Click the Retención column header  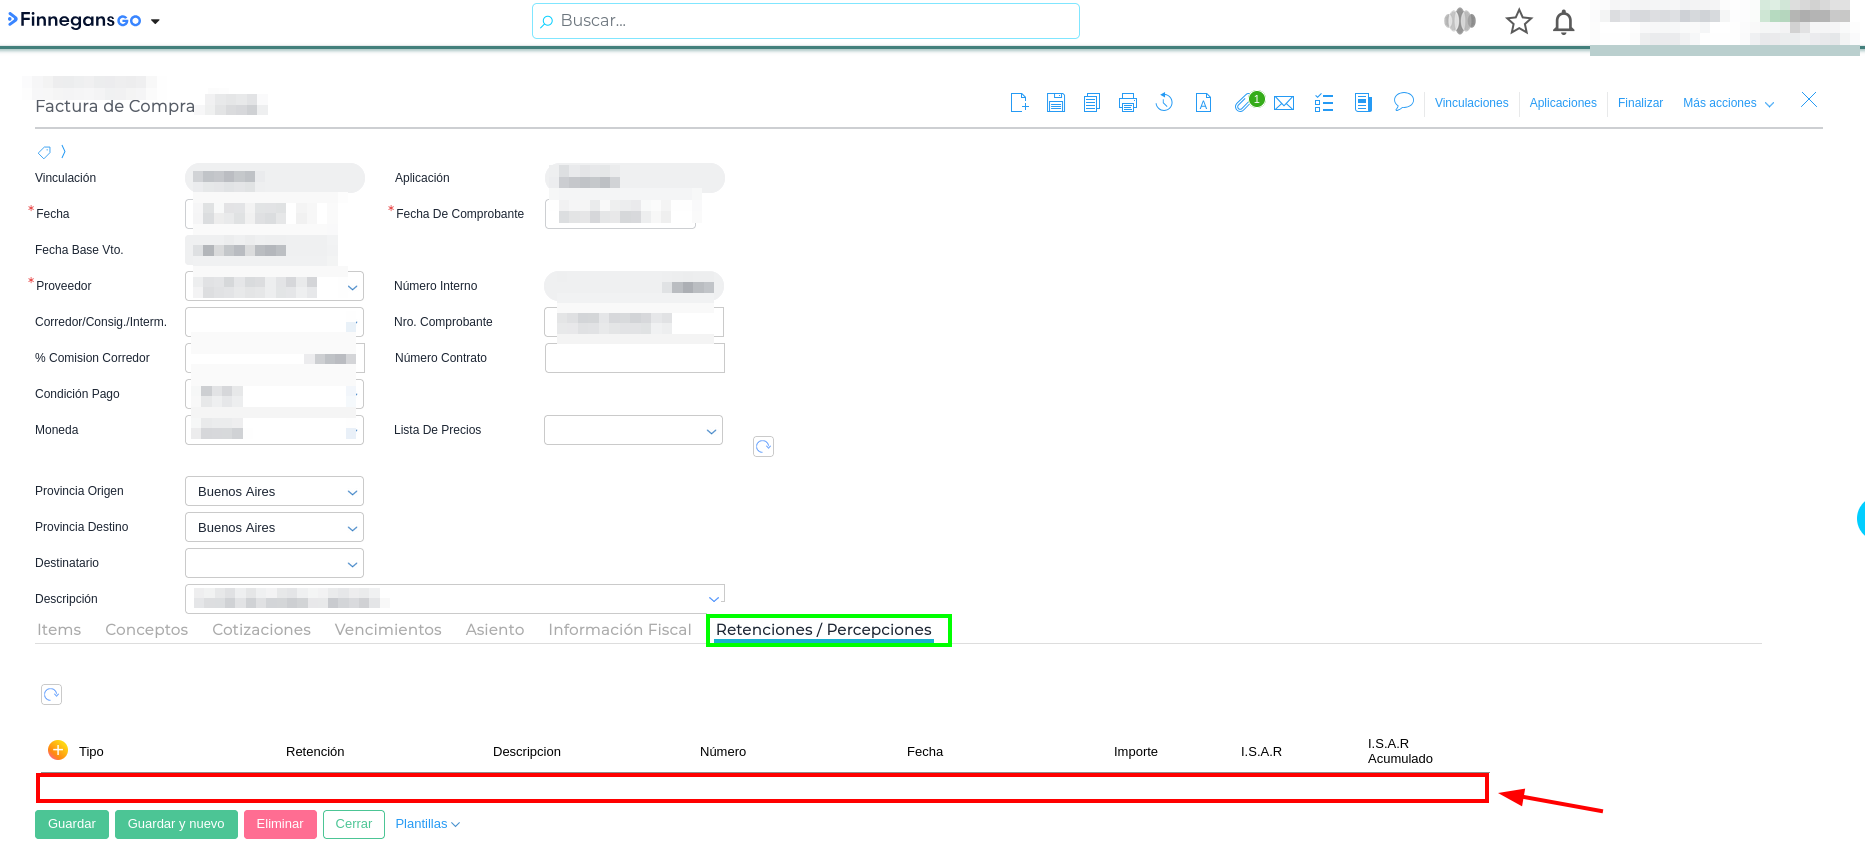coord(315,752)
